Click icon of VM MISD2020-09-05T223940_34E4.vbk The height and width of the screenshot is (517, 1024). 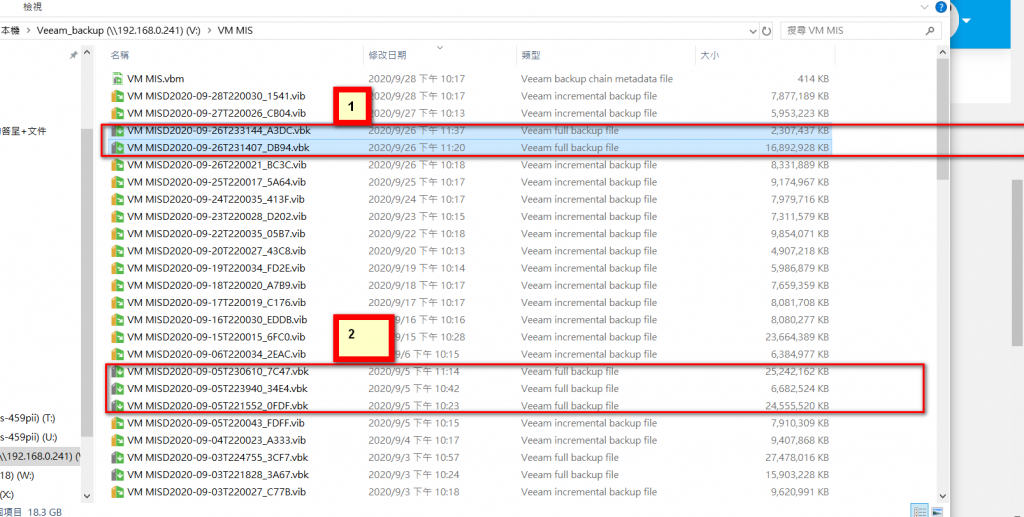tap(118, 388)
